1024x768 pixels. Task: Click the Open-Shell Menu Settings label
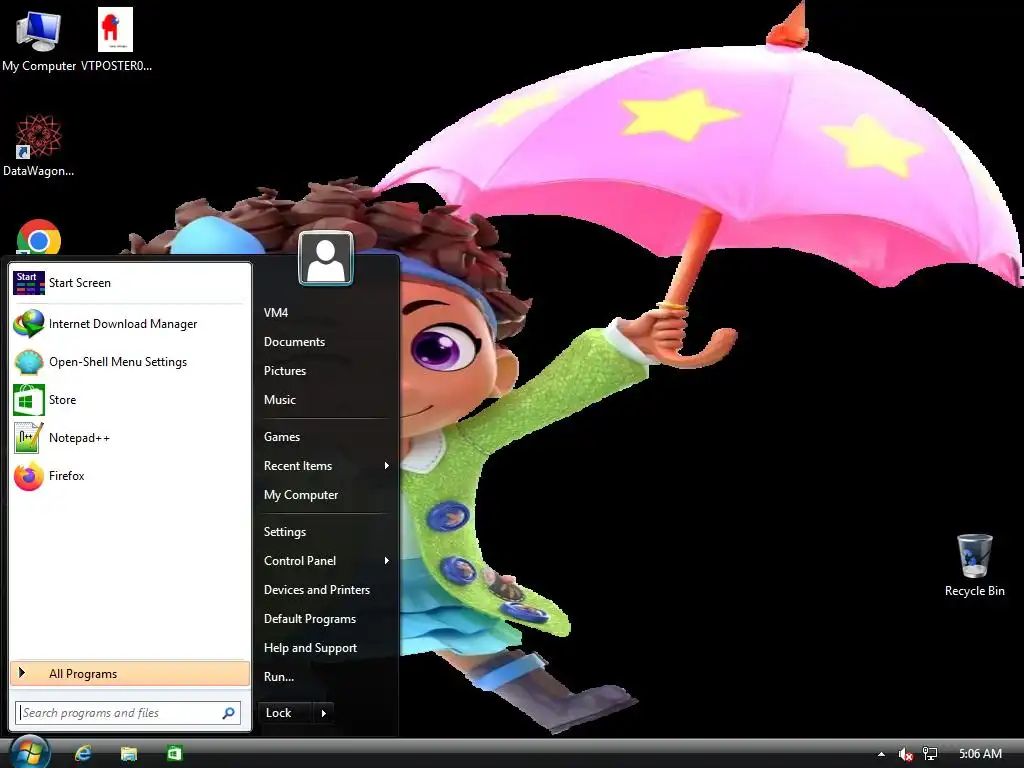point(118,362)
